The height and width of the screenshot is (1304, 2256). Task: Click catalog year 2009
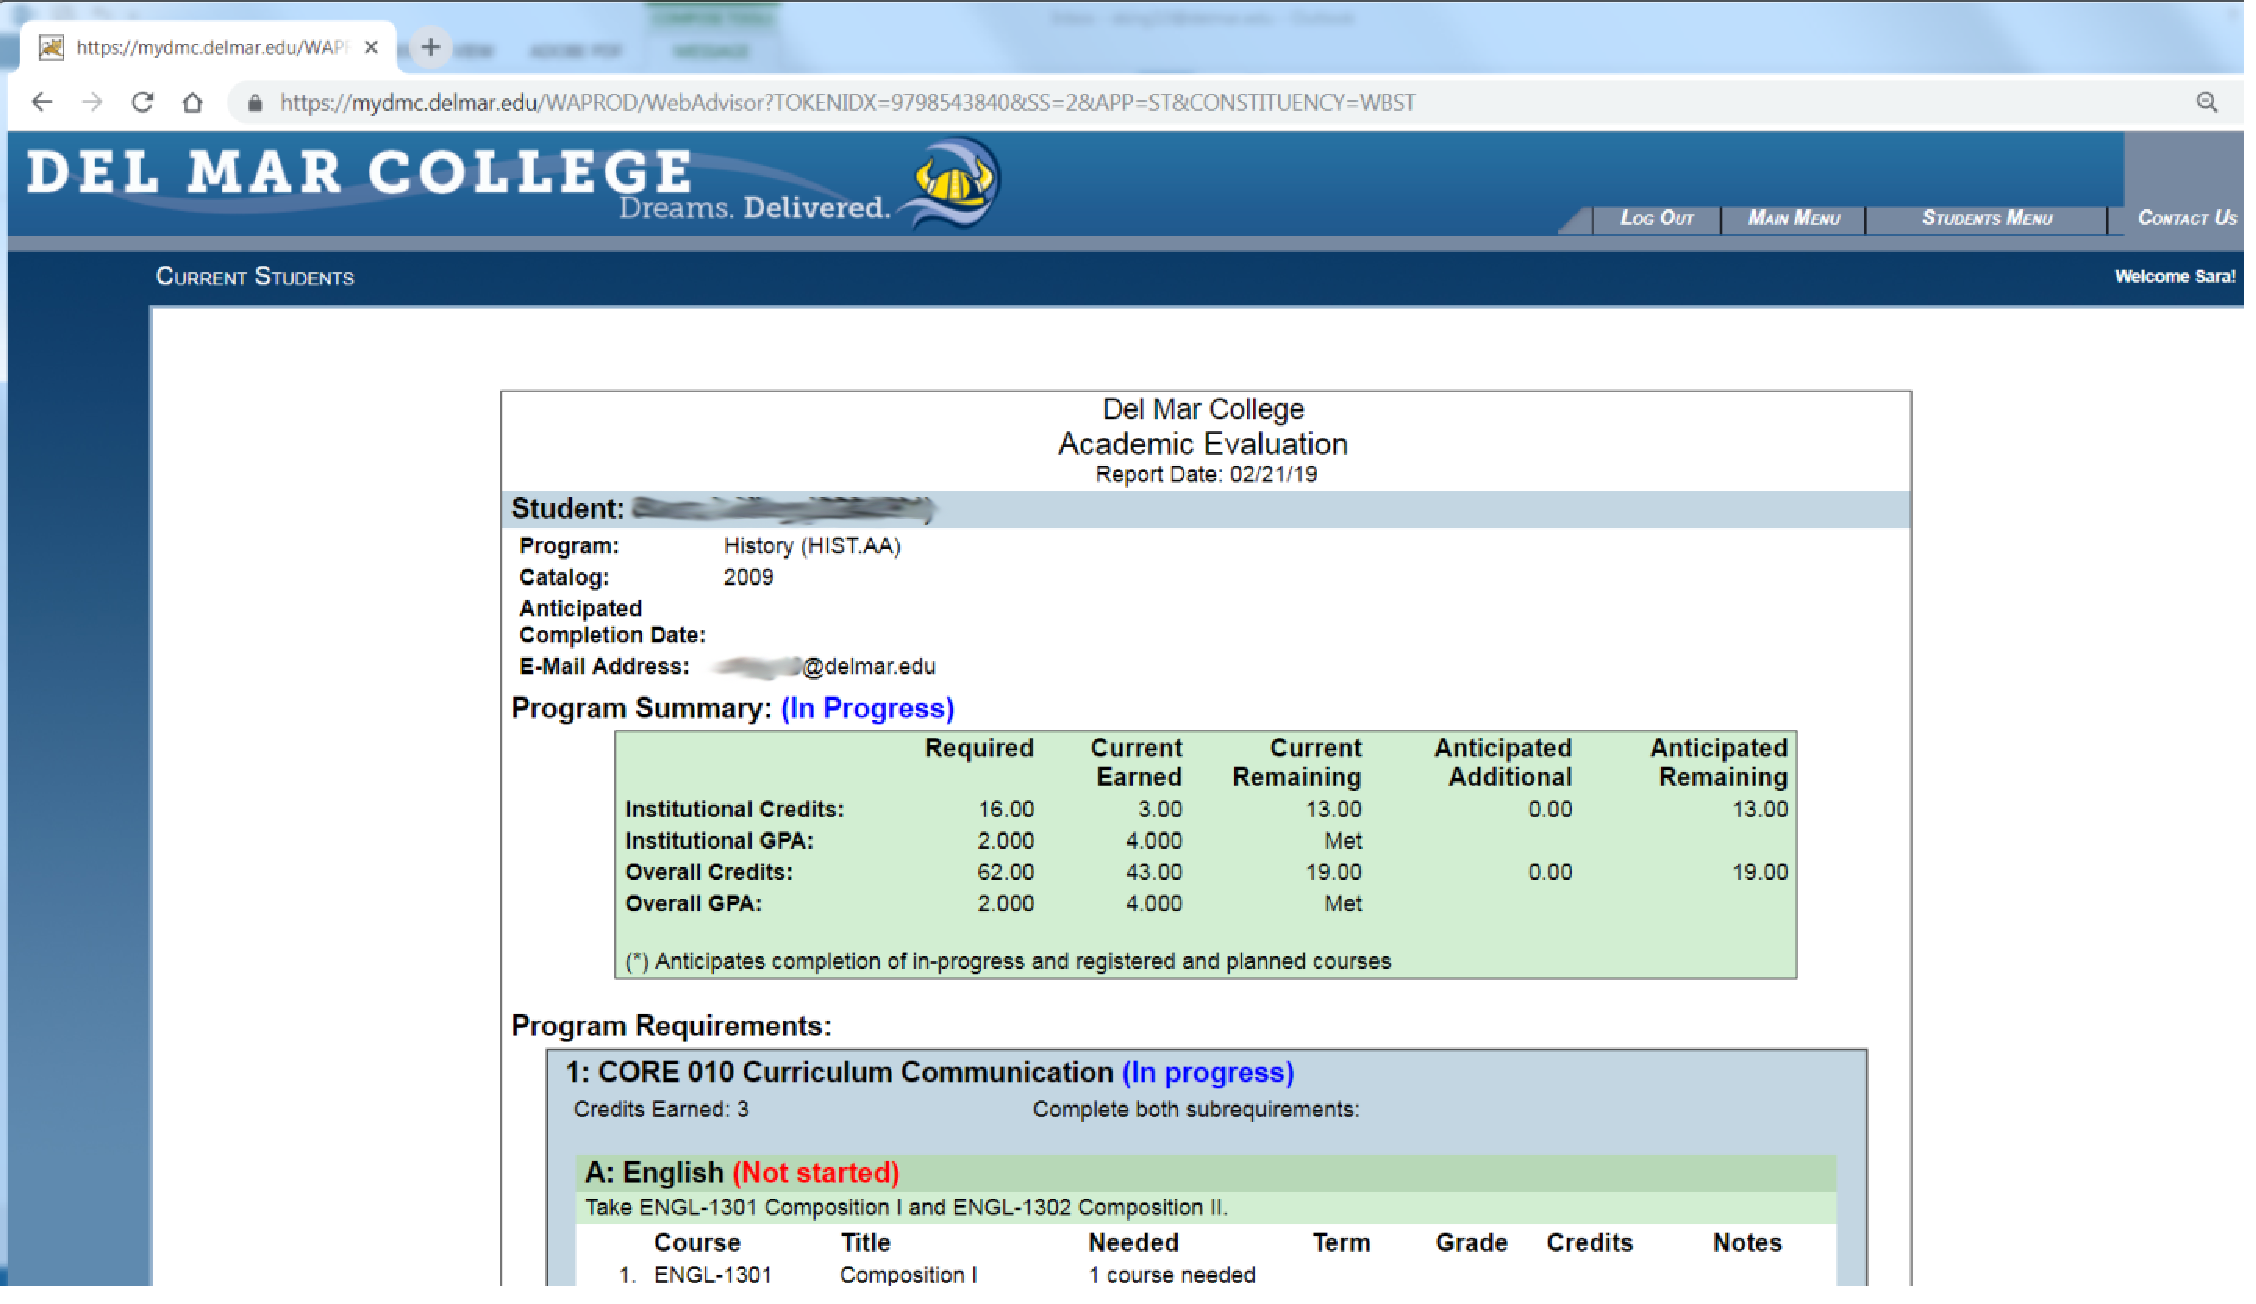(x=748, y=577)
